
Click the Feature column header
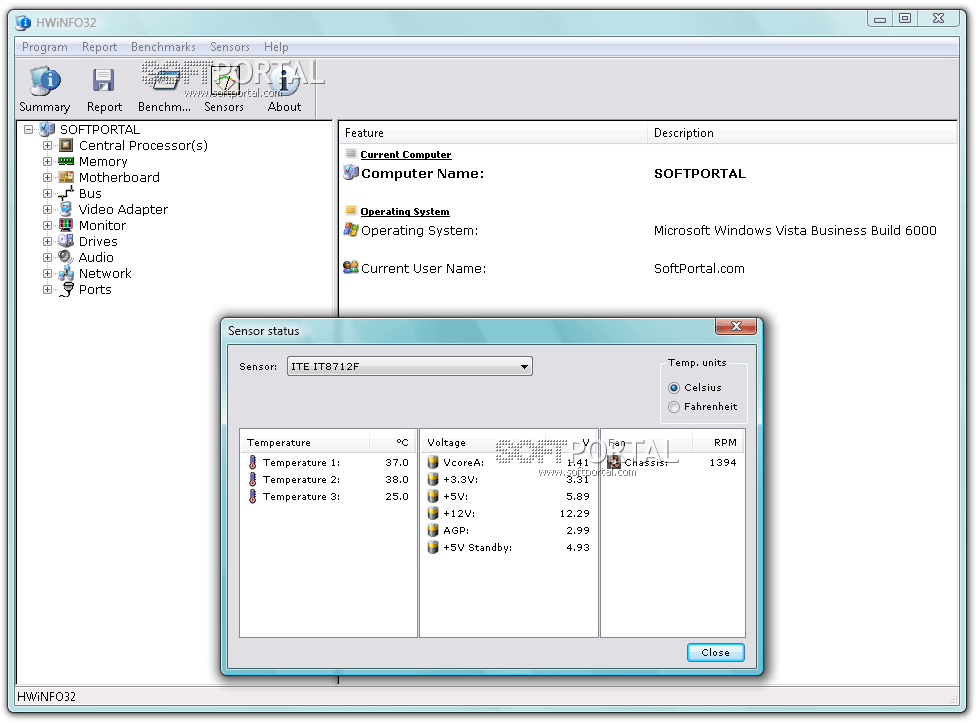tap(493, 133)
